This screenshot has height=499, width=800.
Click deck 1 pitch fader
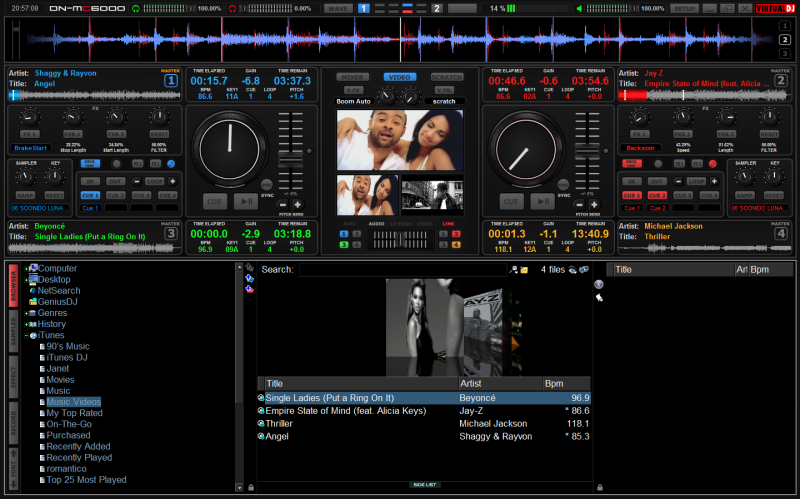pyautogui.click(x=290, y=160)
